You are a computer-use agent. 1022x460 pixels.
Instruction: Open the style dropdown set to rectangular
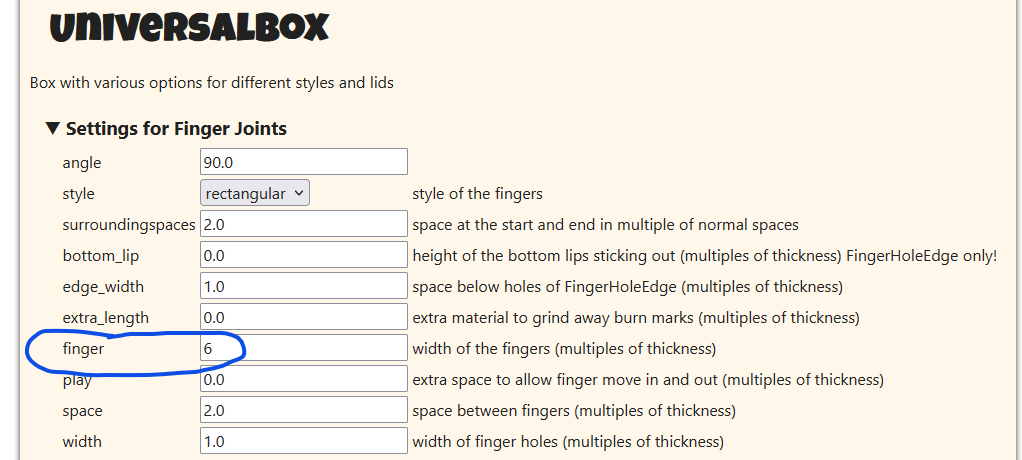[254, 194]
